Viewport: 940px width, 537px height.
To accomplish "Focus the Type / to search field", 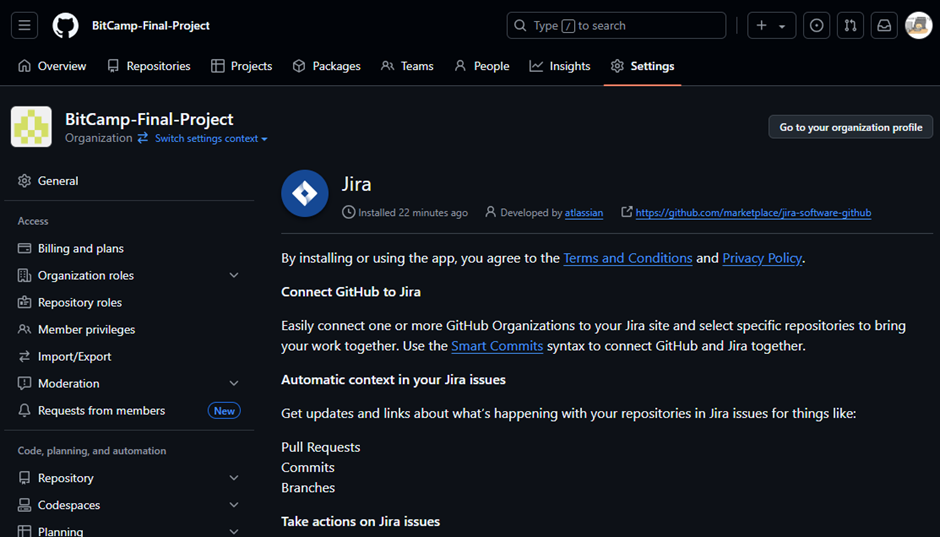I will (616, 25).
